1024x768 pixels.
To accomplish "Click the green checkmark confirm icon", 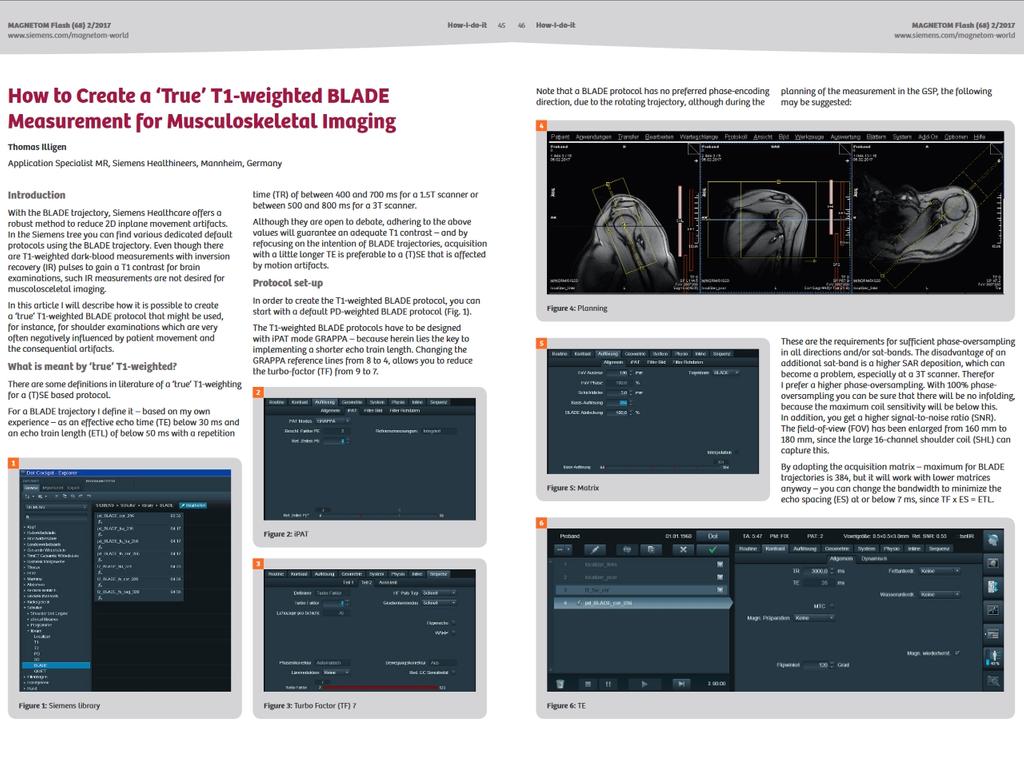I will [x=711, y=549].
